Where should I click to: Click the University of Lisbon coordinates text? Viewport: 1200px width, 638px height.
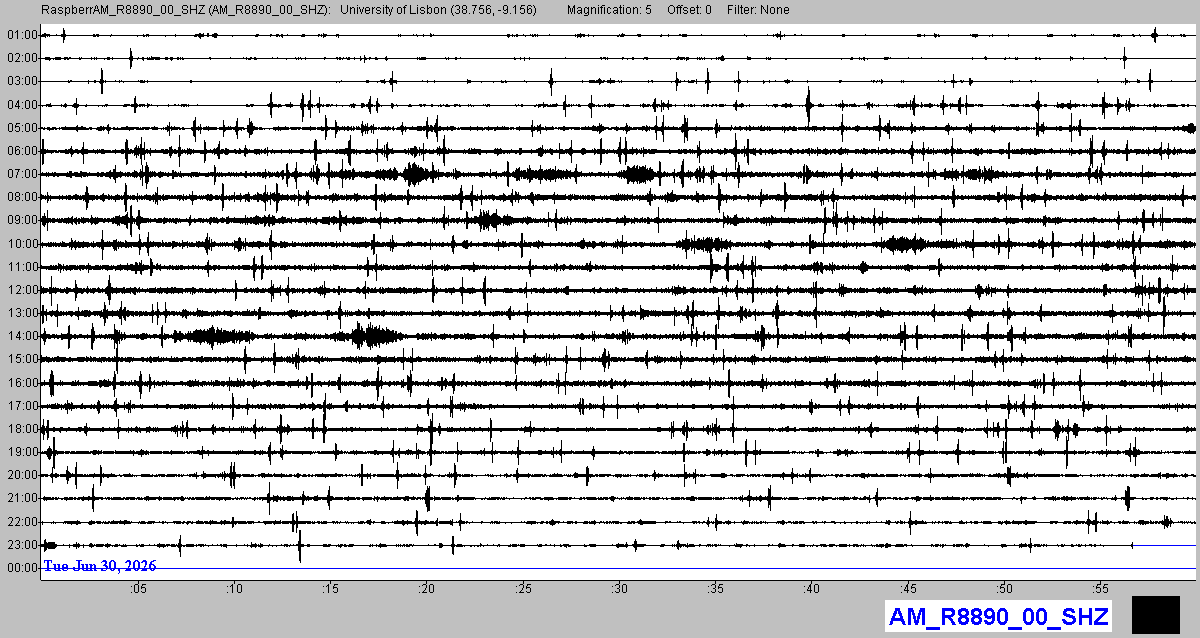click(439, 10)
